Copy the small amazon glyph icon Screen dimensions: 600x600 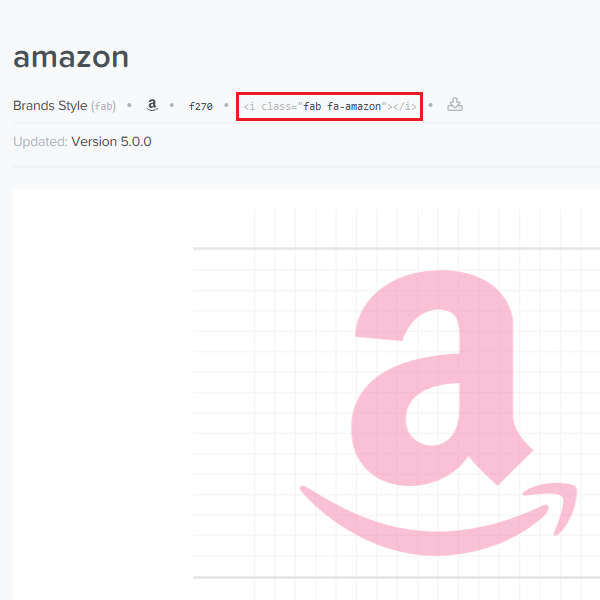[x=152, y=105]
